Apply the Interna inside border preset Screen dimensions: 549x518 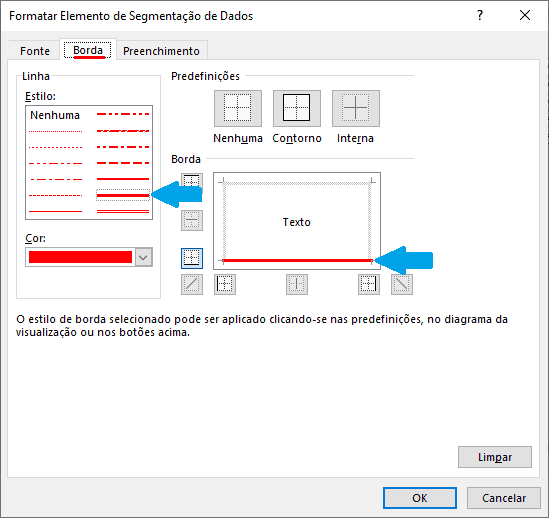coord(356,108)
